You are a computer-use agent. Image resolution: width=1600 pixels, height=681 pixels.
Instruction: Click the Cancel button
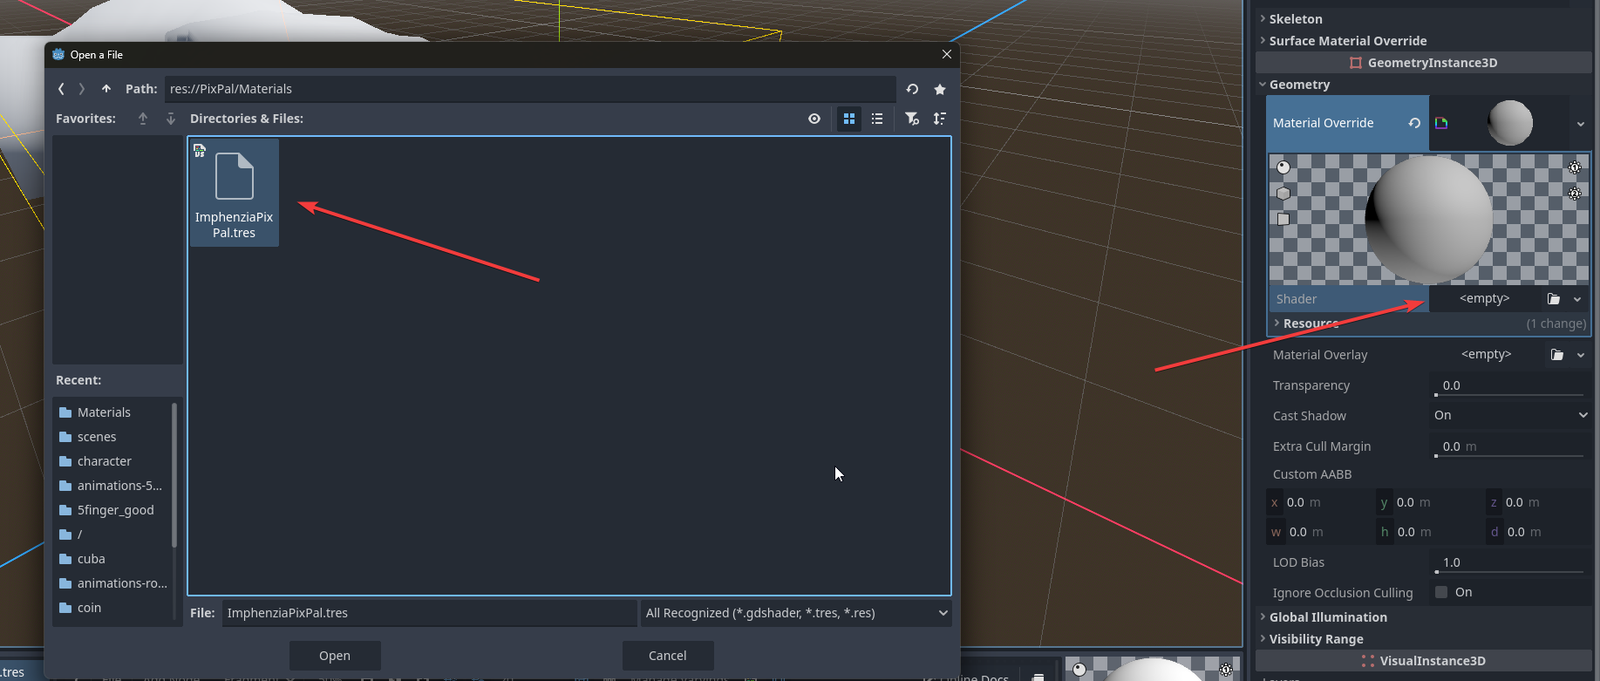click(x=667, y=656)
